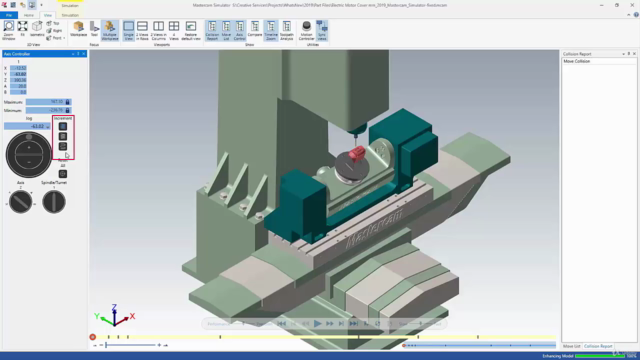
Task: Restore the default view
Action: [191, 30]
